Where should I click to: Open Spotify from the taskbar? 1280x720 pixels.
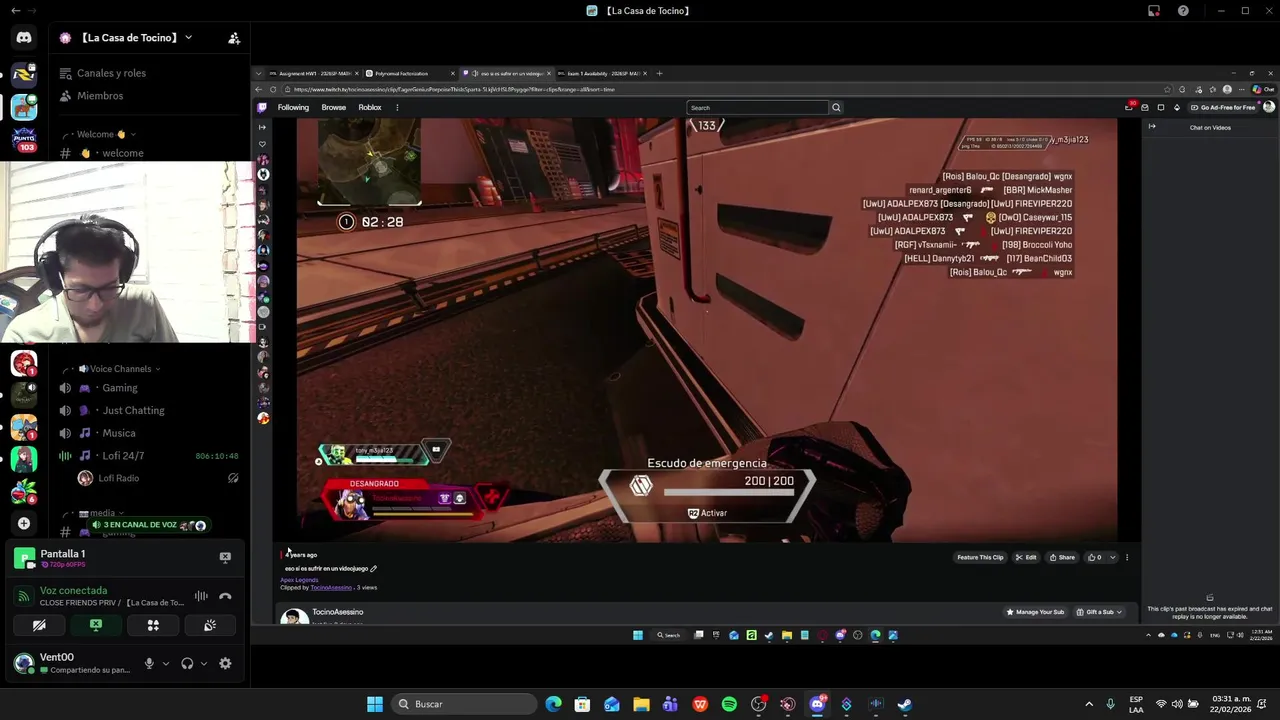729,704
